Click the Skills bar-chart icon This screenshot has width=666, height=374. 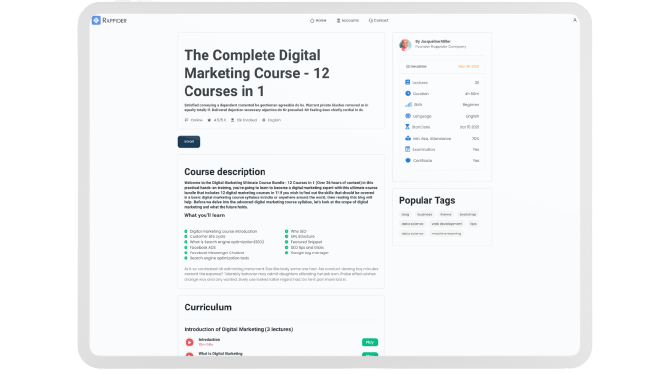(x=408, y=104)
